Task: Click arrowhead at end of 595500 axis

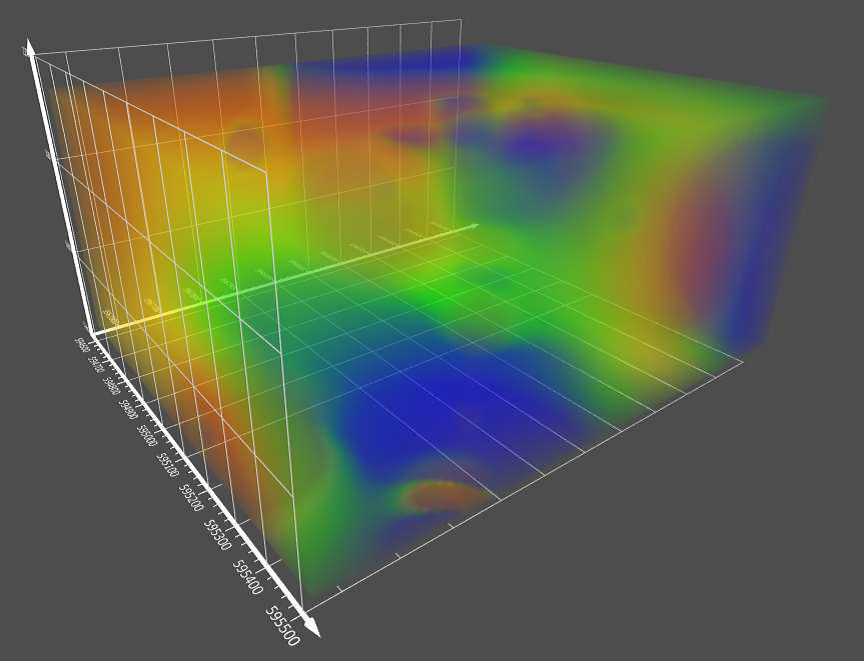Action: [x=311, y=626]
